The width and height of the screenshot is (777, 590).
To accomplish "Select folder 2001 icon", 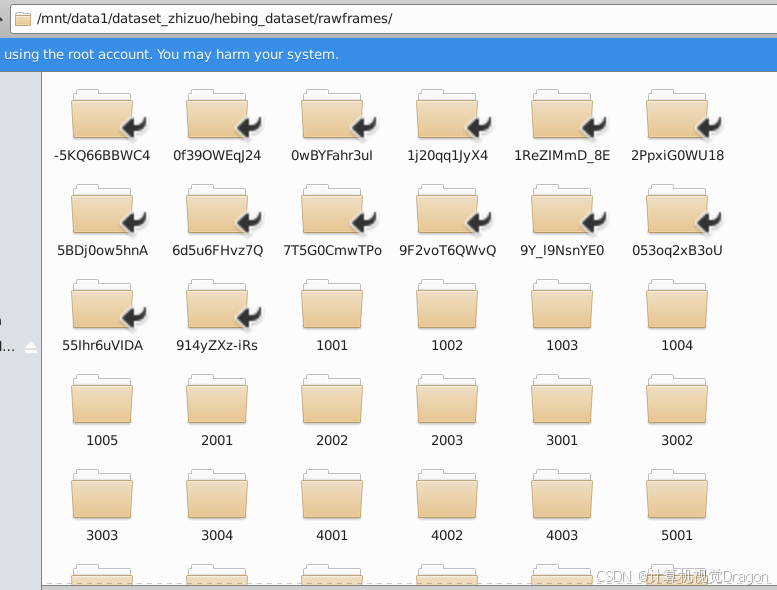I will 217,399.
